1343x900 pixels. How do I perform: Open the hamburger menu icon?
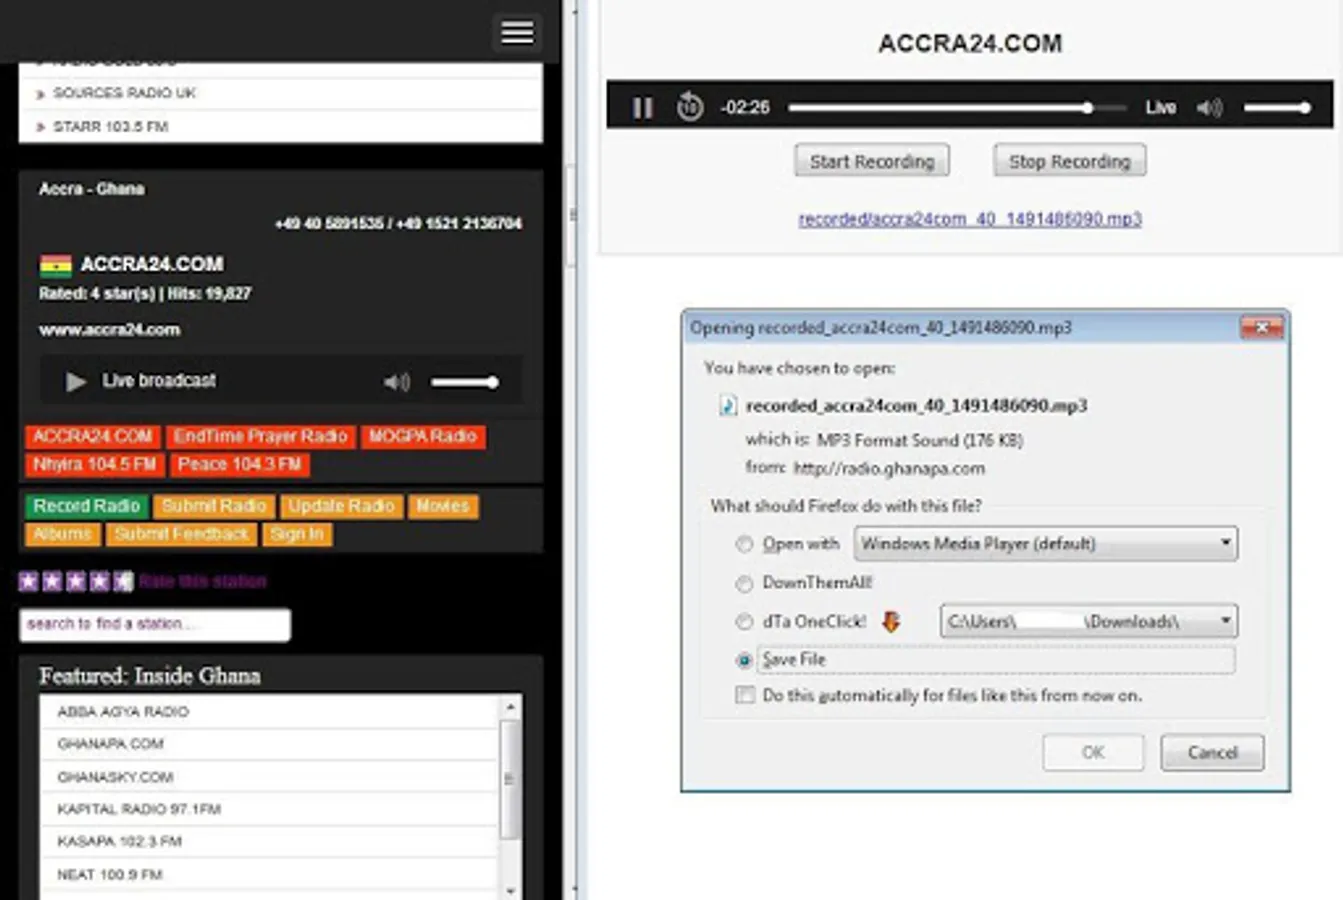517,32
